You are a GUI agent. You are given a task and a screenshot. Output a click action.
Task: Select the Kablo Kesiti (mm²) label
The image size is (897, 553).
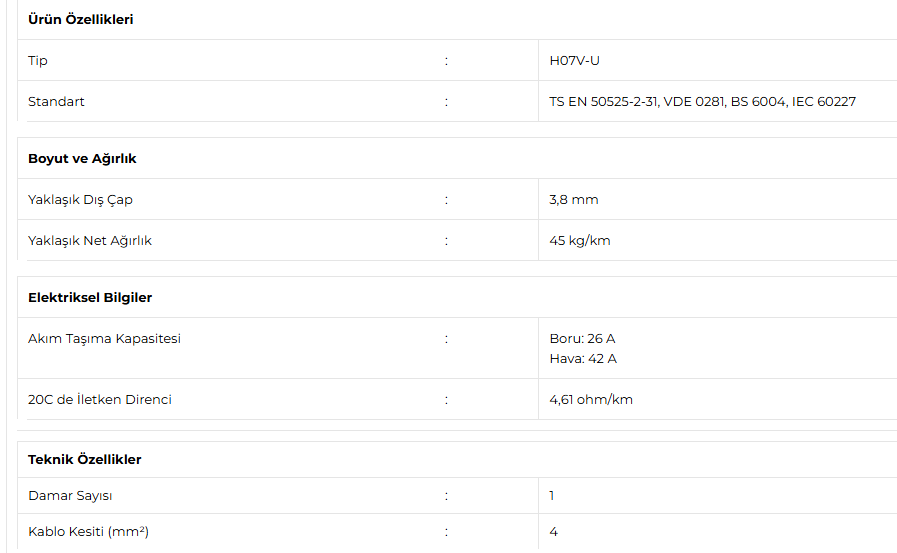[88, 532]
